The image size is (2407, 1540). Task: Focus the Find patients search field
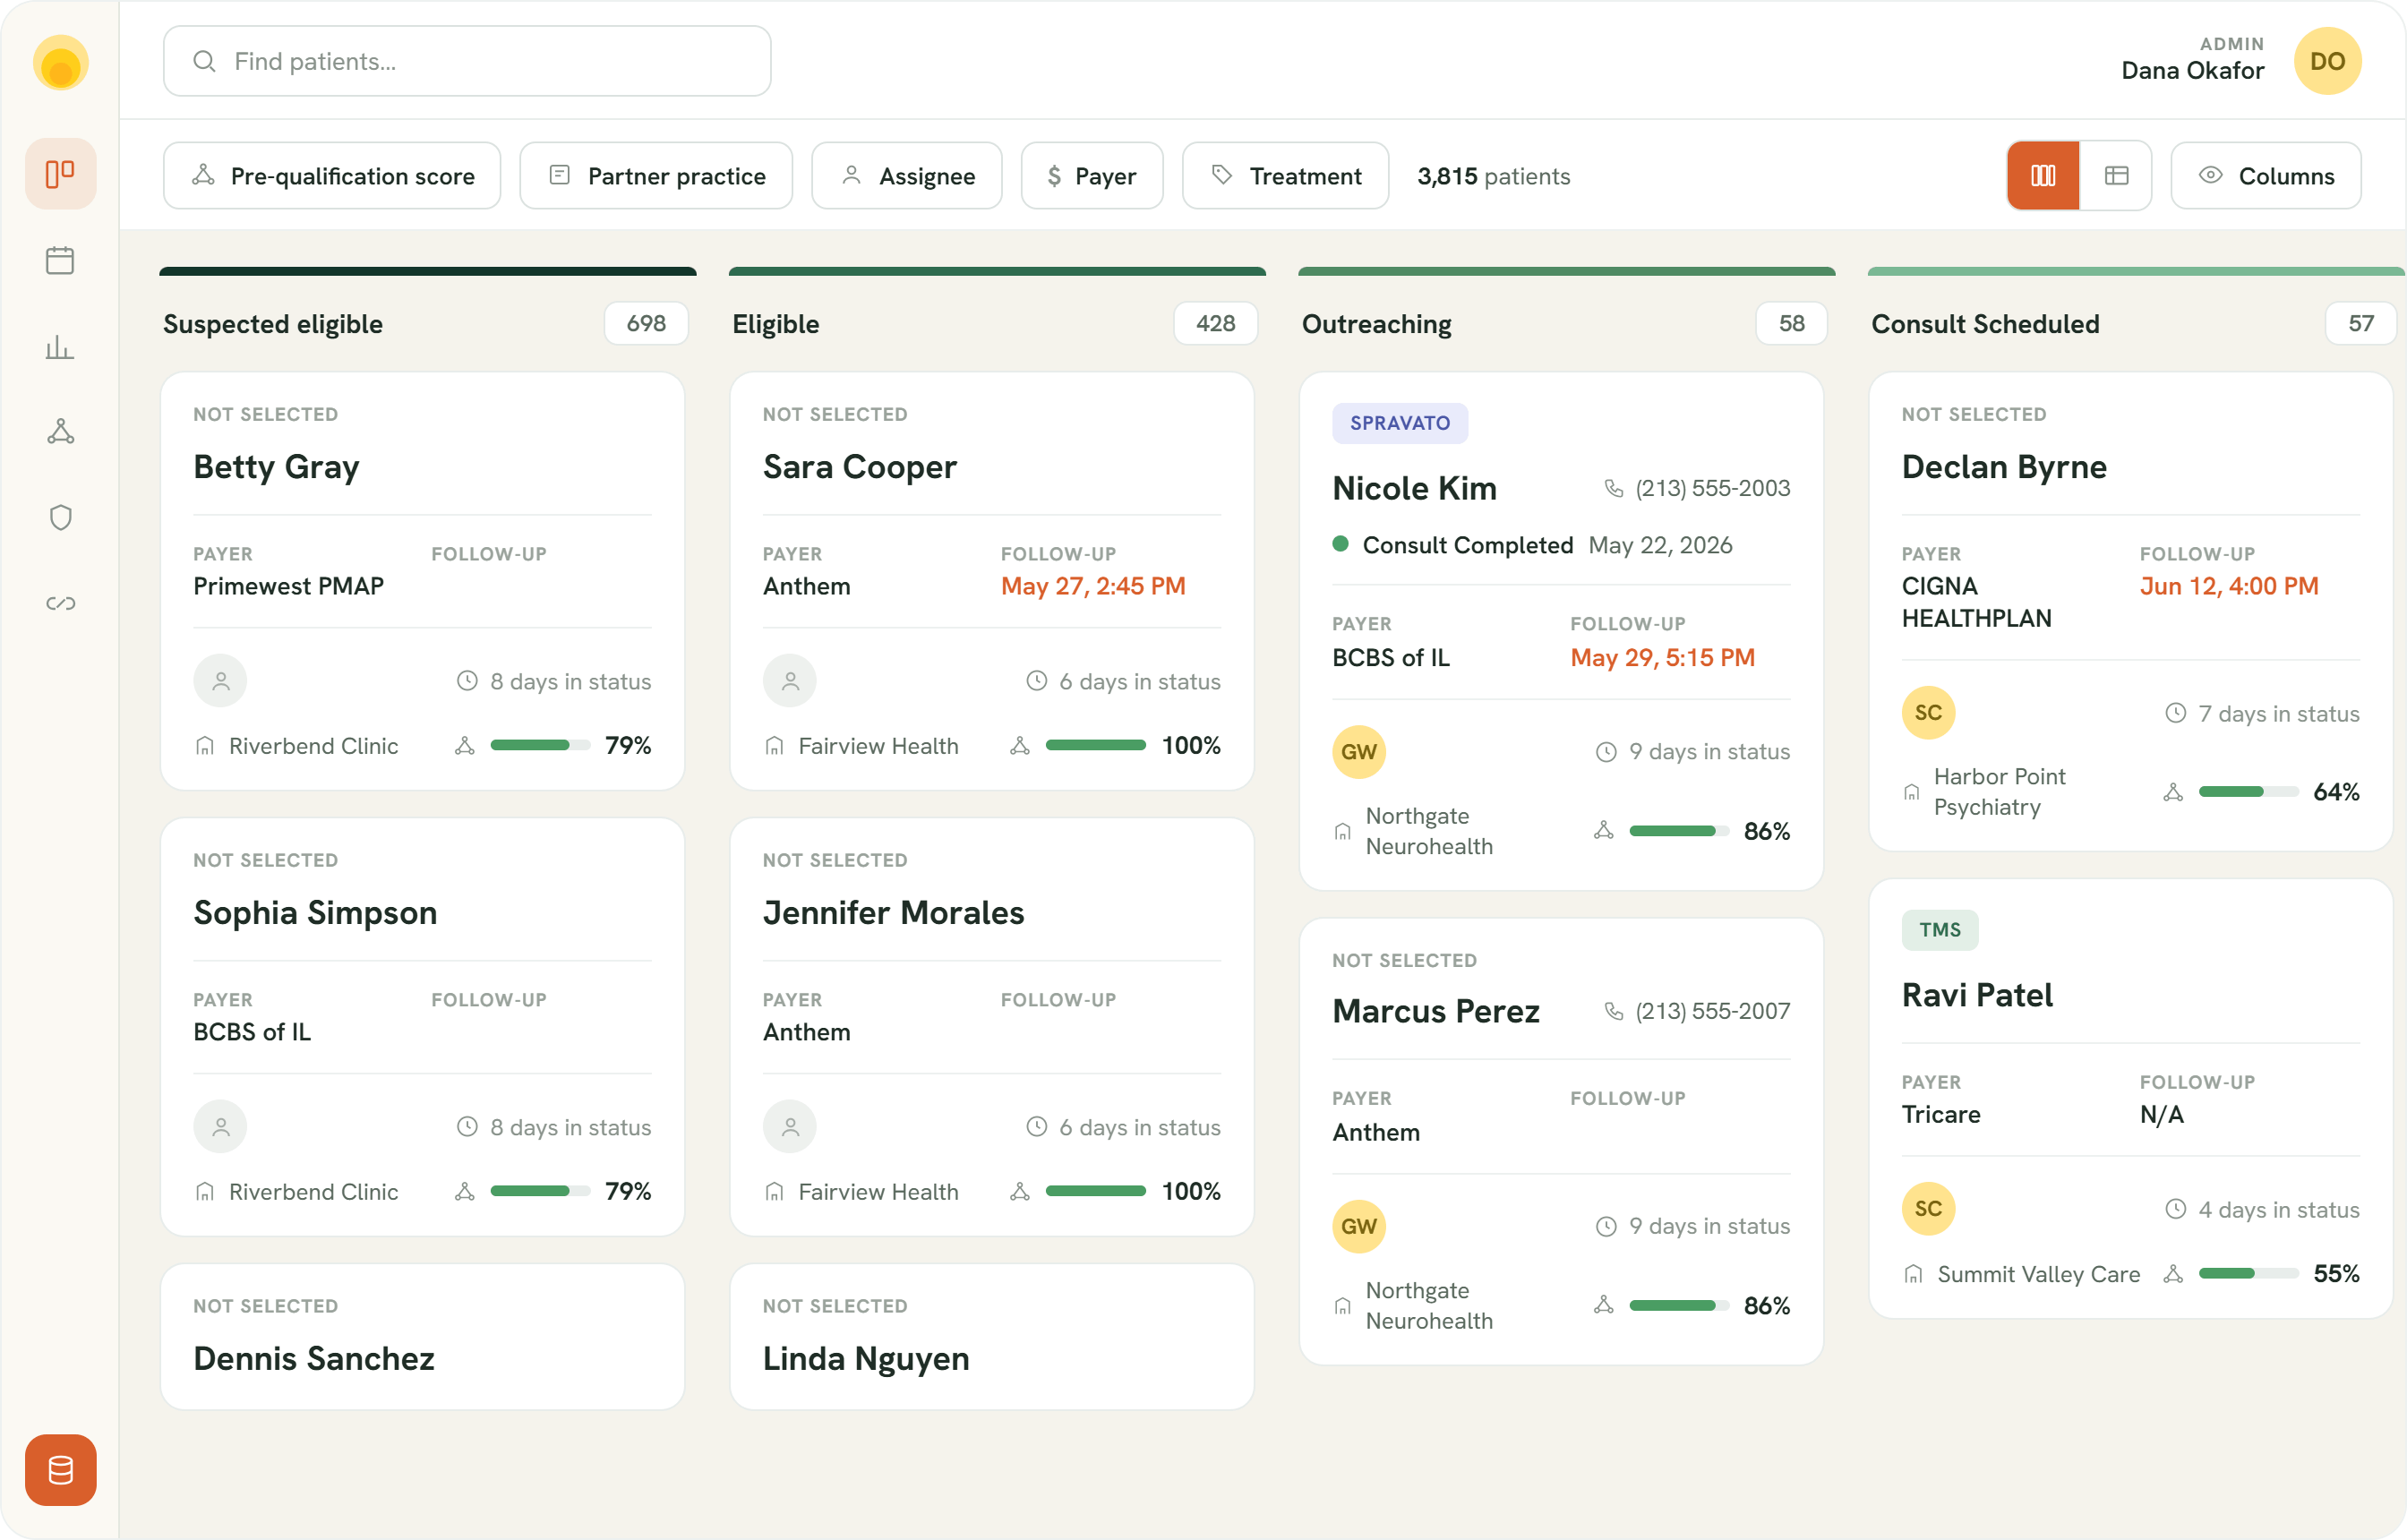(x=466, y=61)
